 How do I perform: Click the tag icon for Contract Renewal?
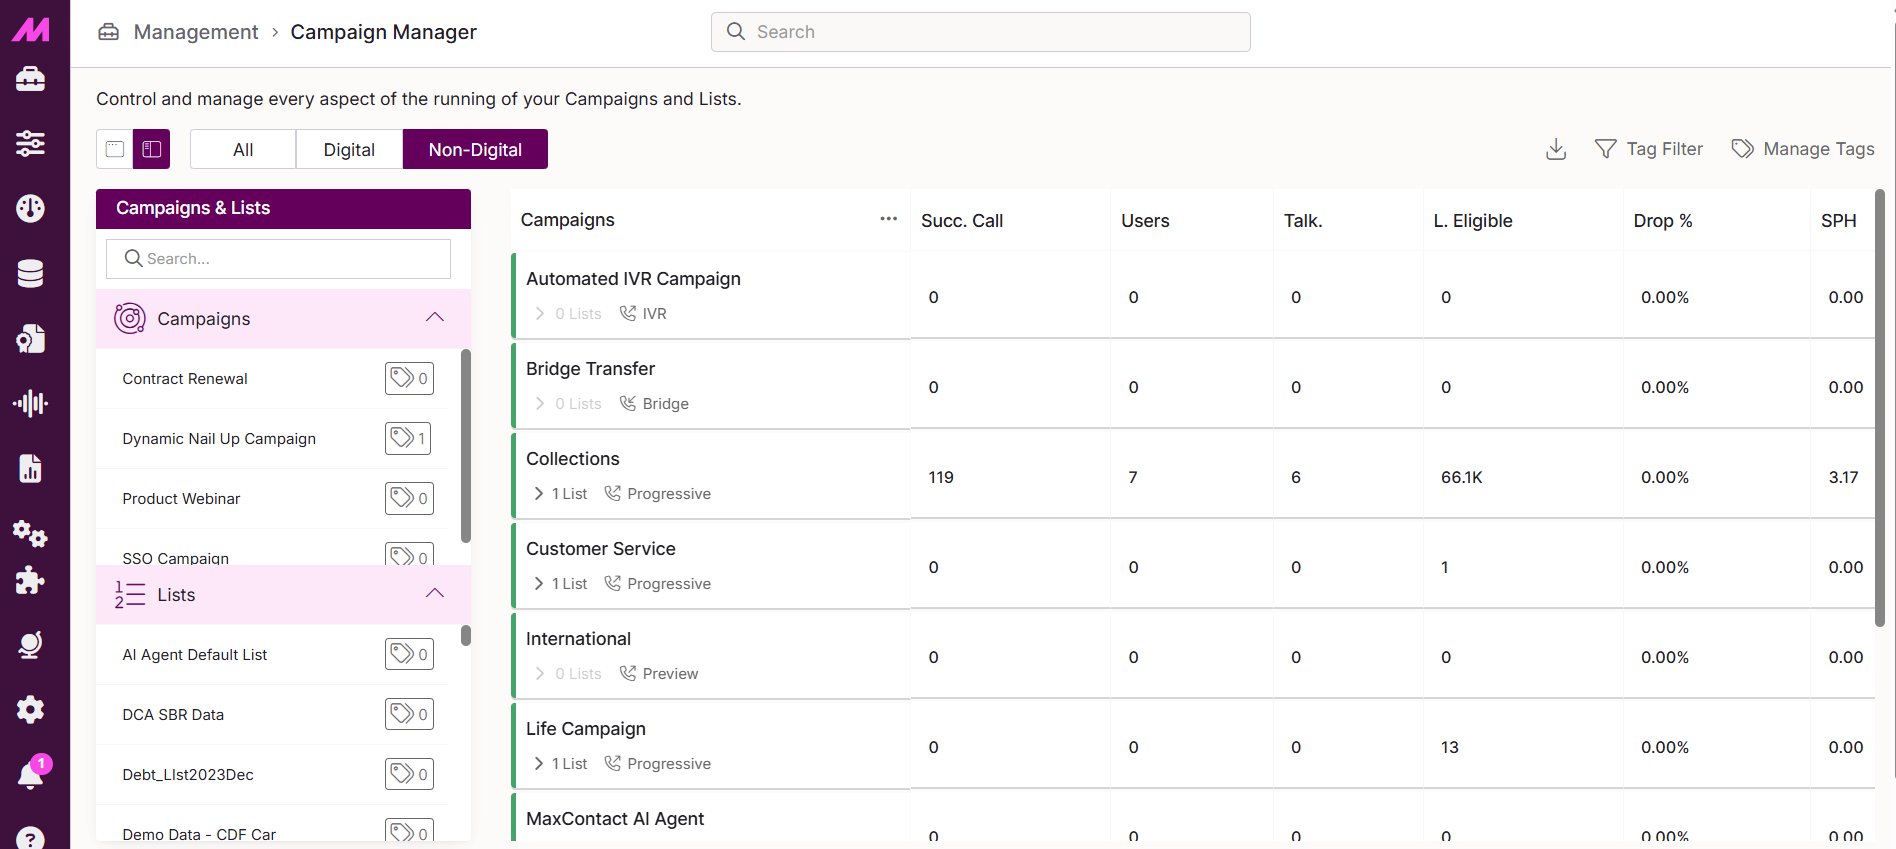tap(409, 378)
